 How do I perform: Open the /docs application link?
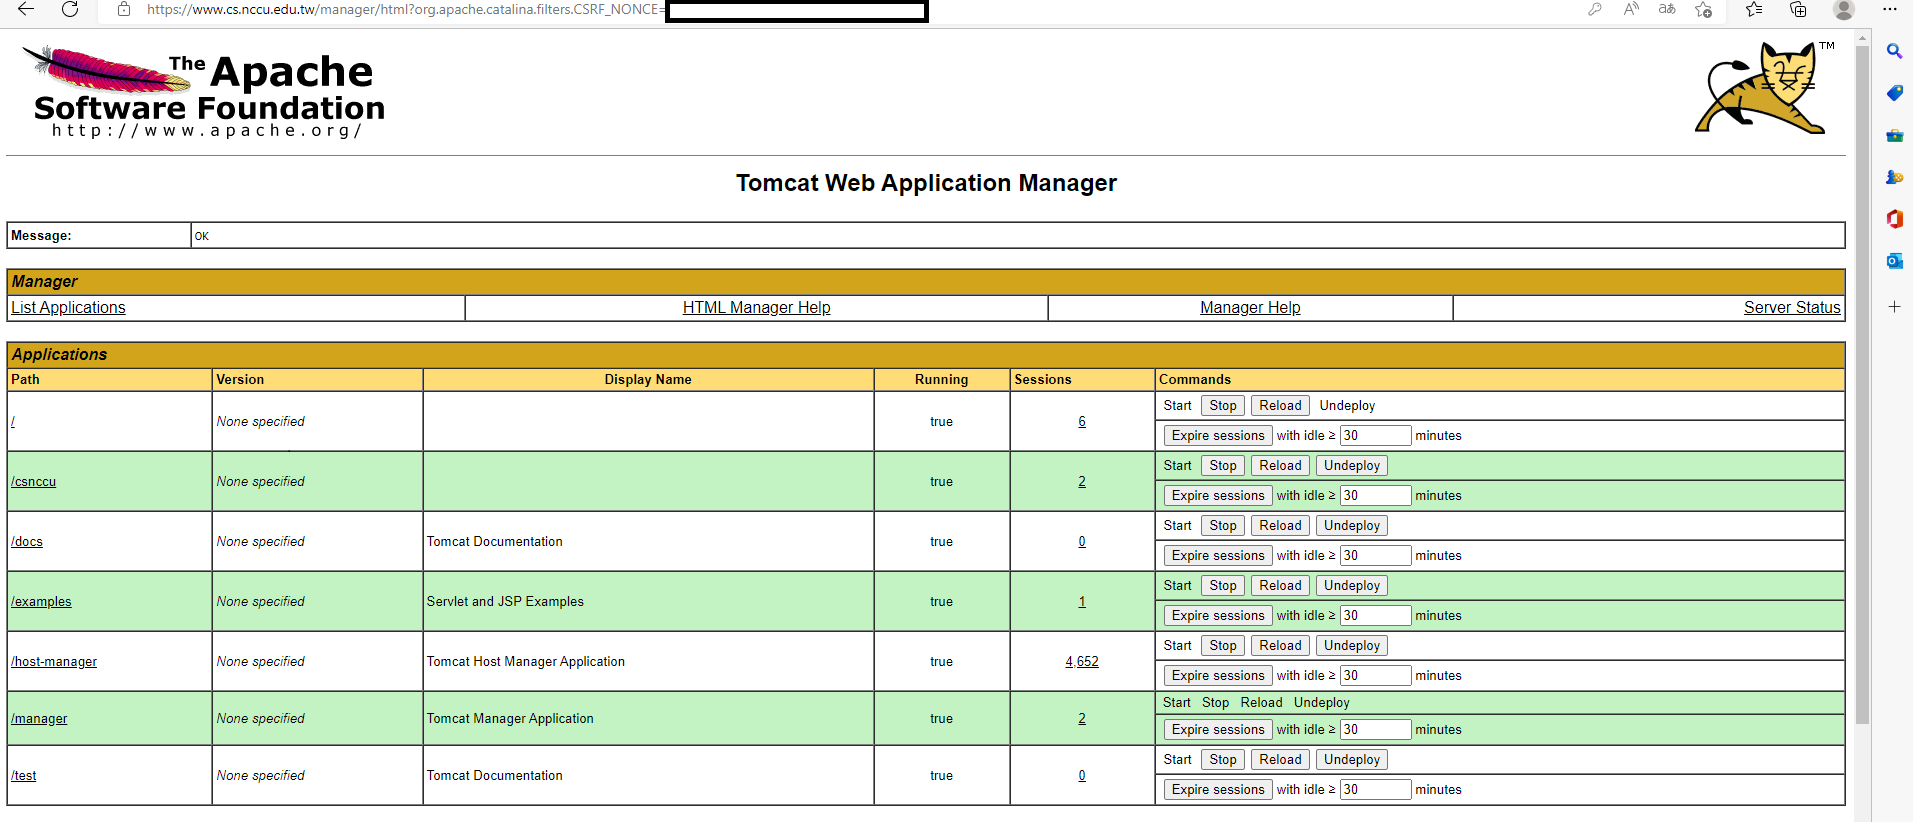pos(27,541)
